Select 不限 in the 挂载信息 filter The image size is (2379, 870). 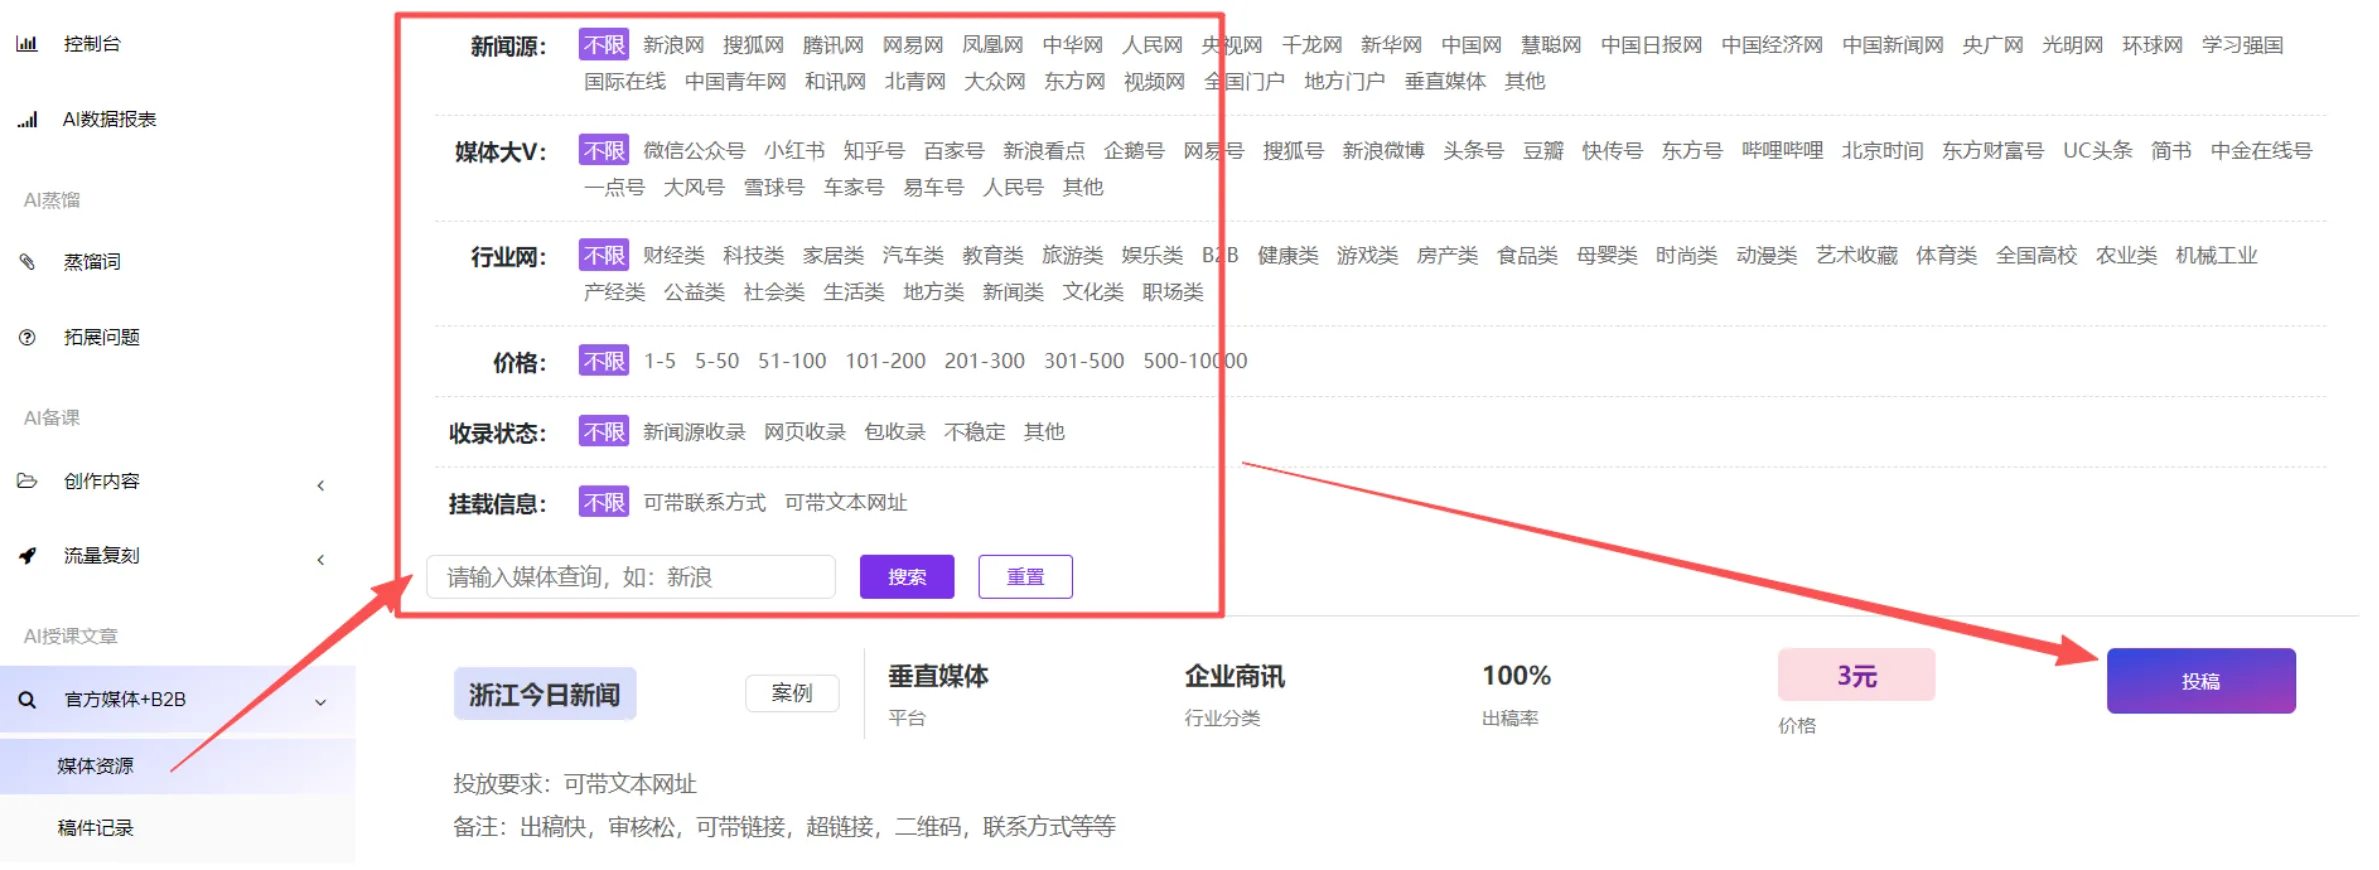coord(604,502)
